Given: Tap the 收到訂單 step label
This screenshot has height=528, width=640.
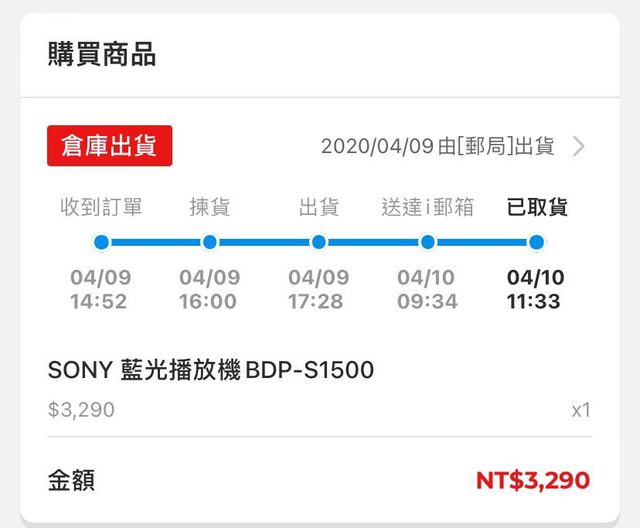Looking at the screenshot, I should (101, 208).
